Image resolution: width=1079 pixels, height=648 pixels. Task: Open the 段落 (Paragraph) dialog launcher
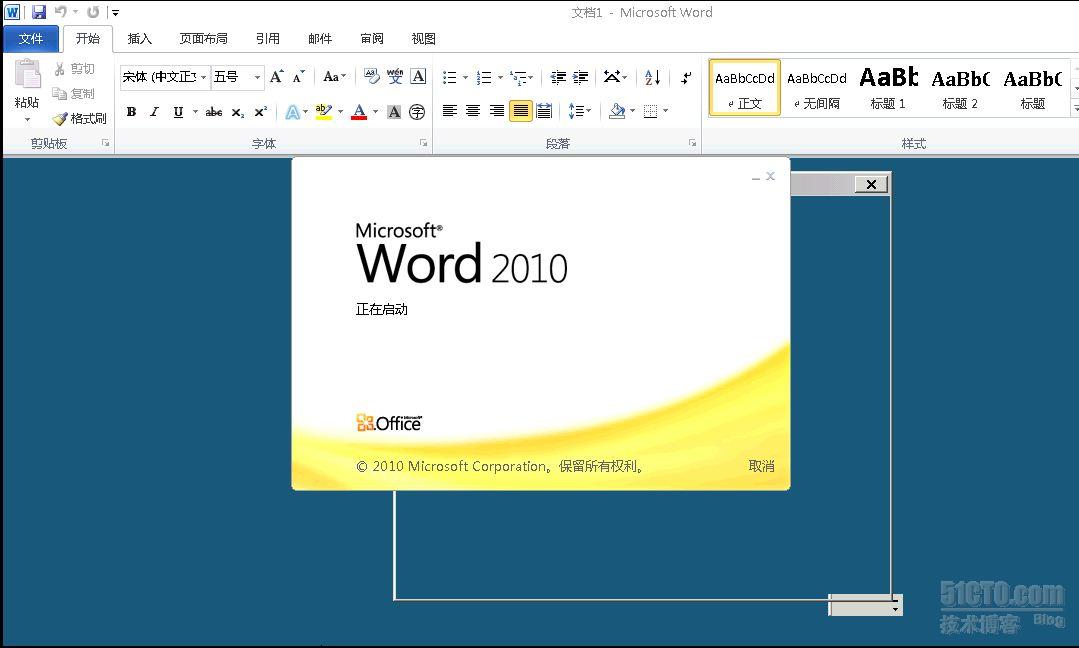point(692,143)
